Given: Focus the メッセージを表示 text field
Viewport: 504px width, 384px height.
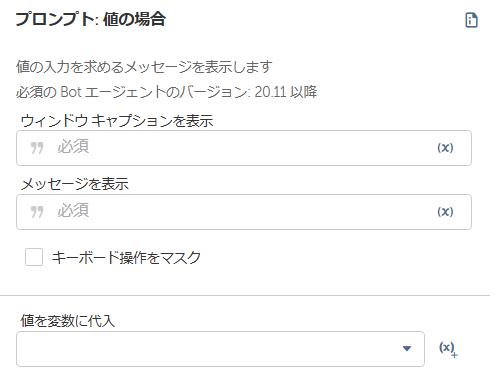Looking at the screenshot, I should pyautogui.click(x=244, y=212).
